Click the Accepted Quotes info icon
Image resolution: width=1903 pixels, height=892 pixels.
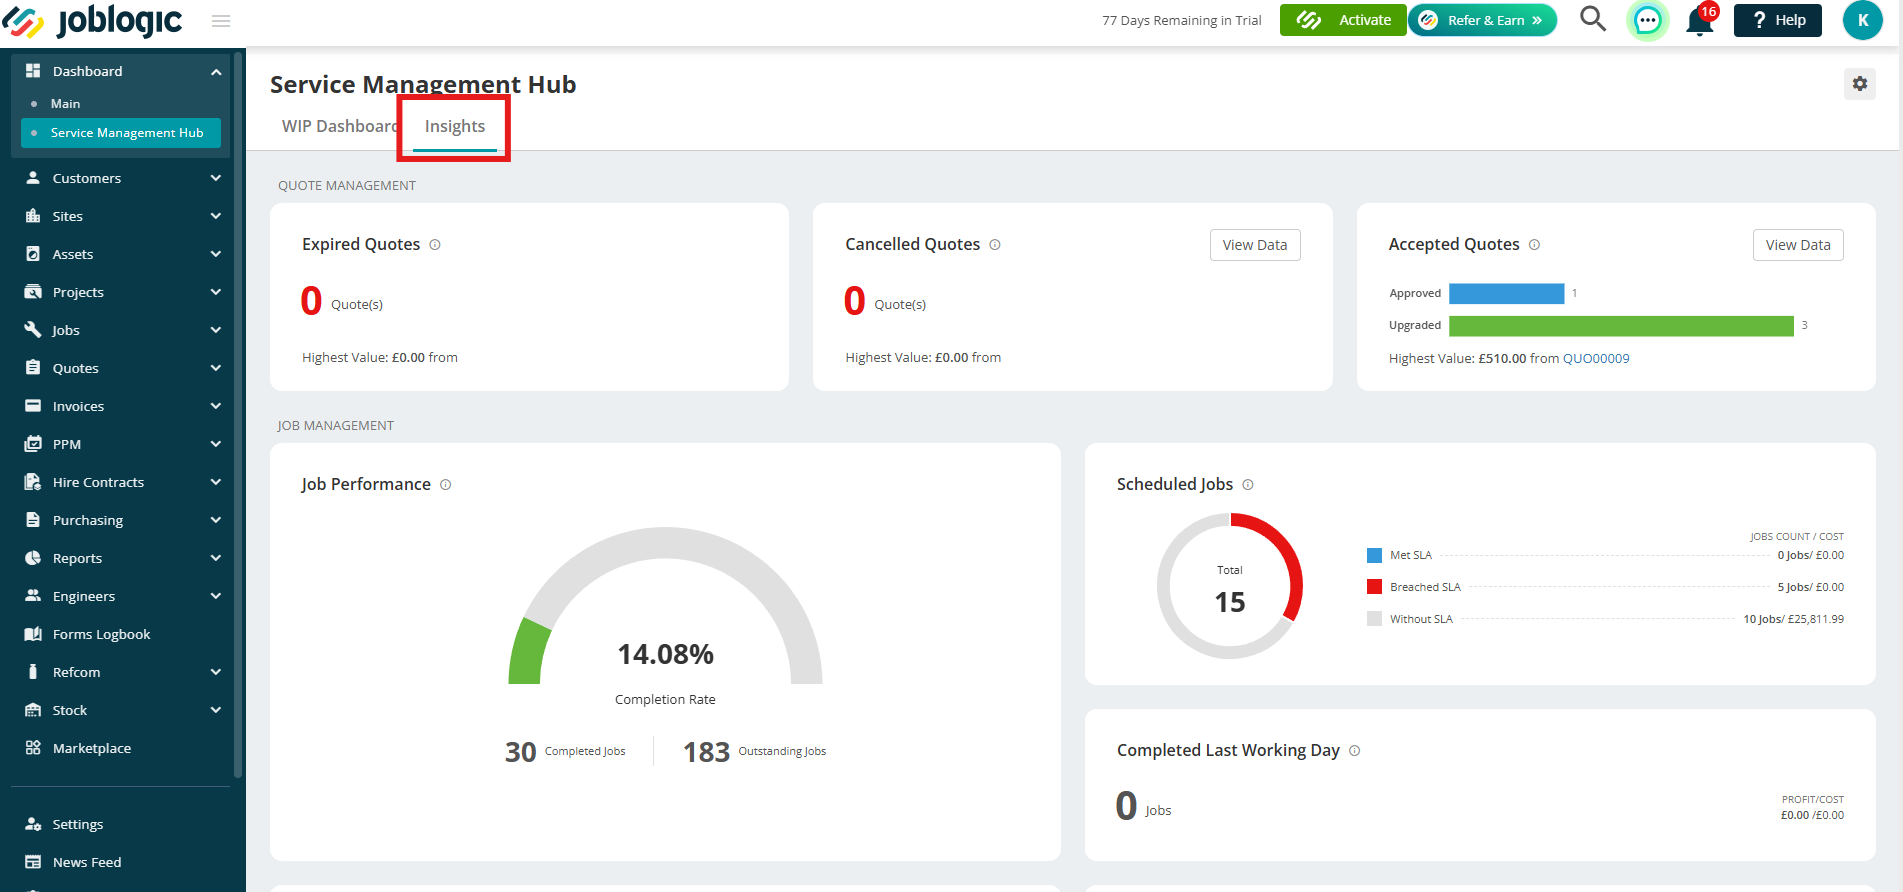coord(1534,245)
